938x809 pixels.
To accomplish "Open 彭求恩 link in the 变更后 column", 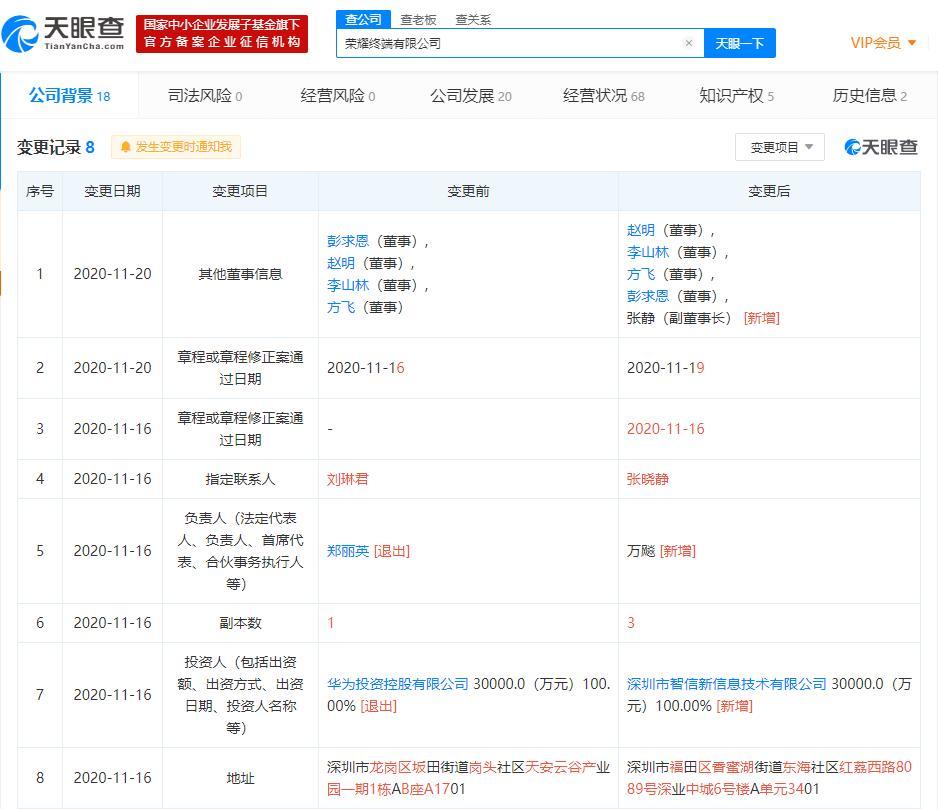I will [x=648, y=296].
